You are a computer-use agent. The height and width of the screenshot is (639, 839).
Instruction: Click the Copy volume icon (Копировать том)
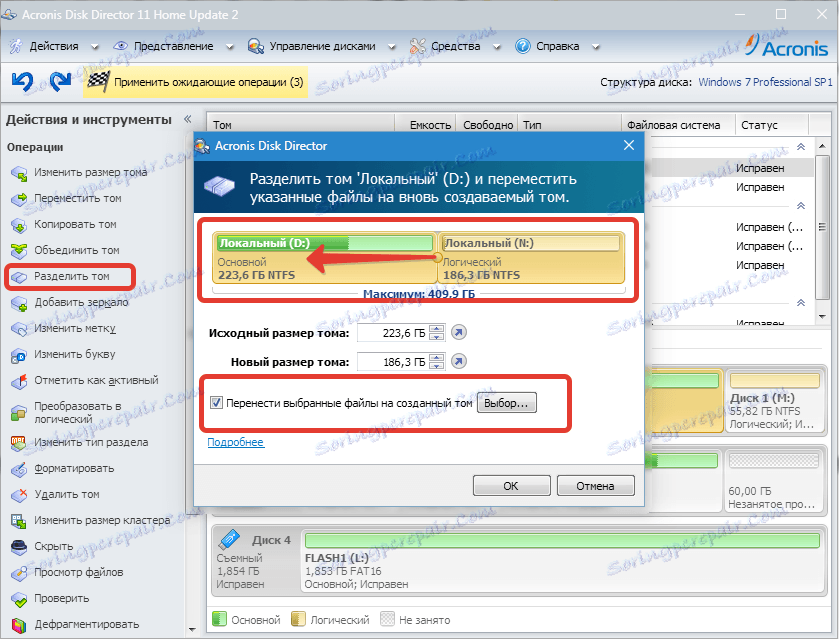click(x=19, y=225)
